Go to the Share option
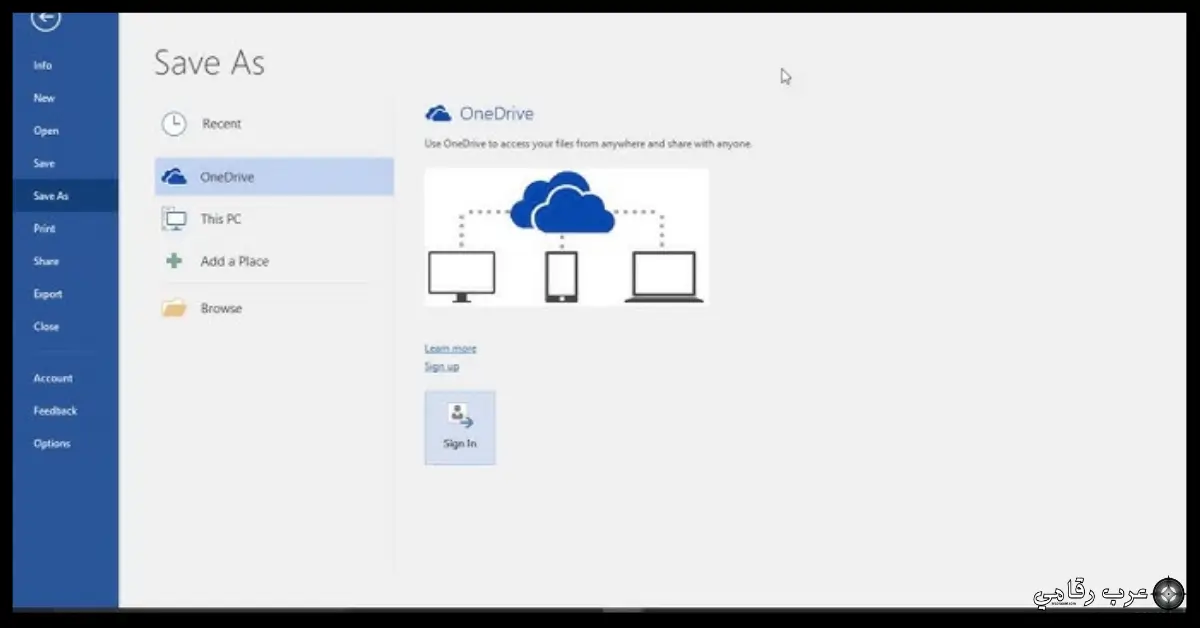 click(46, 261)
